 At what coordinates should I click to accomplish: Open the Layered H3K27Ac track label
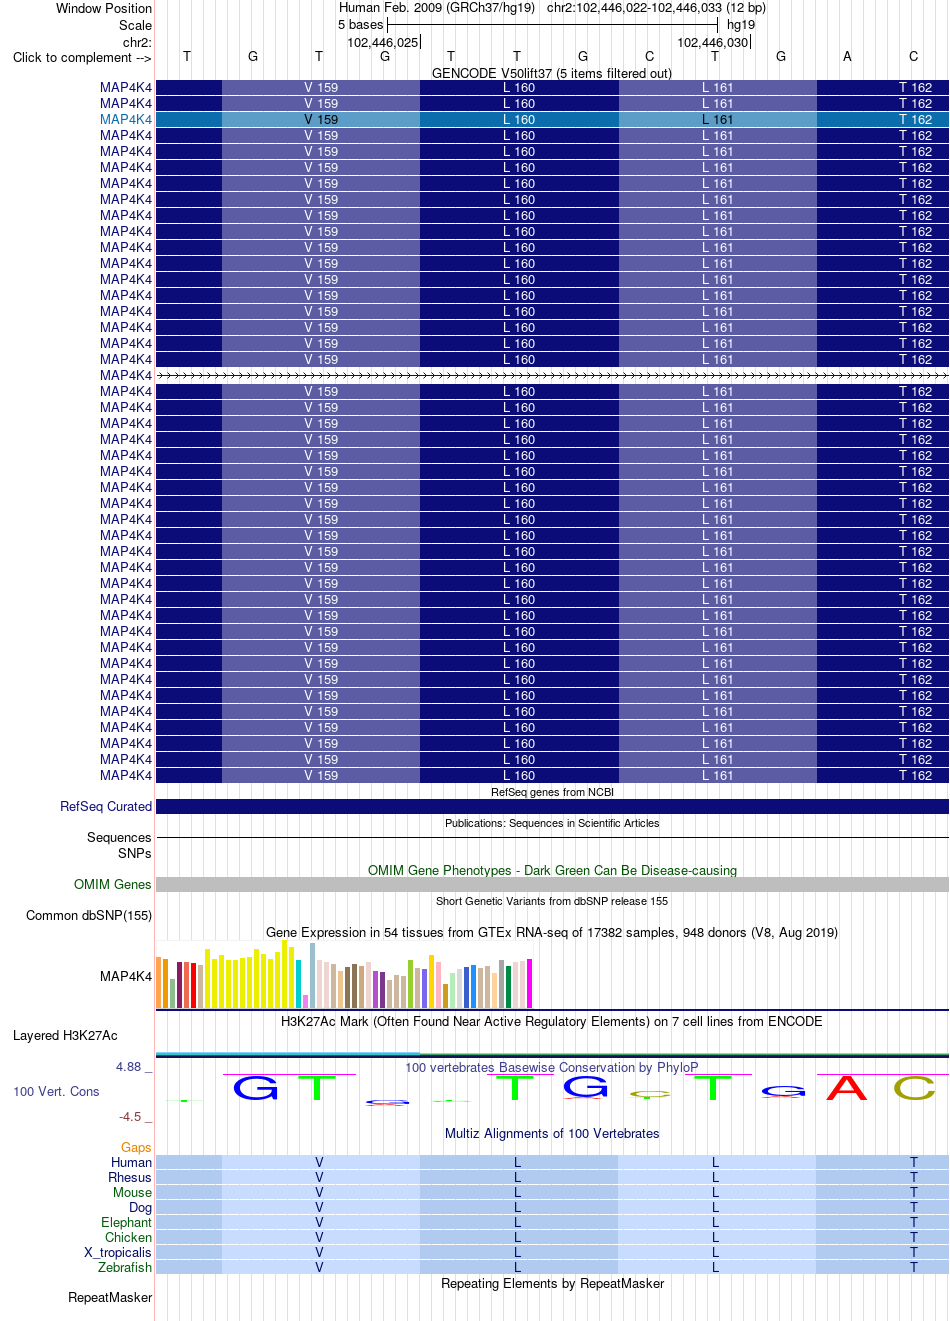click(65, 1035)
